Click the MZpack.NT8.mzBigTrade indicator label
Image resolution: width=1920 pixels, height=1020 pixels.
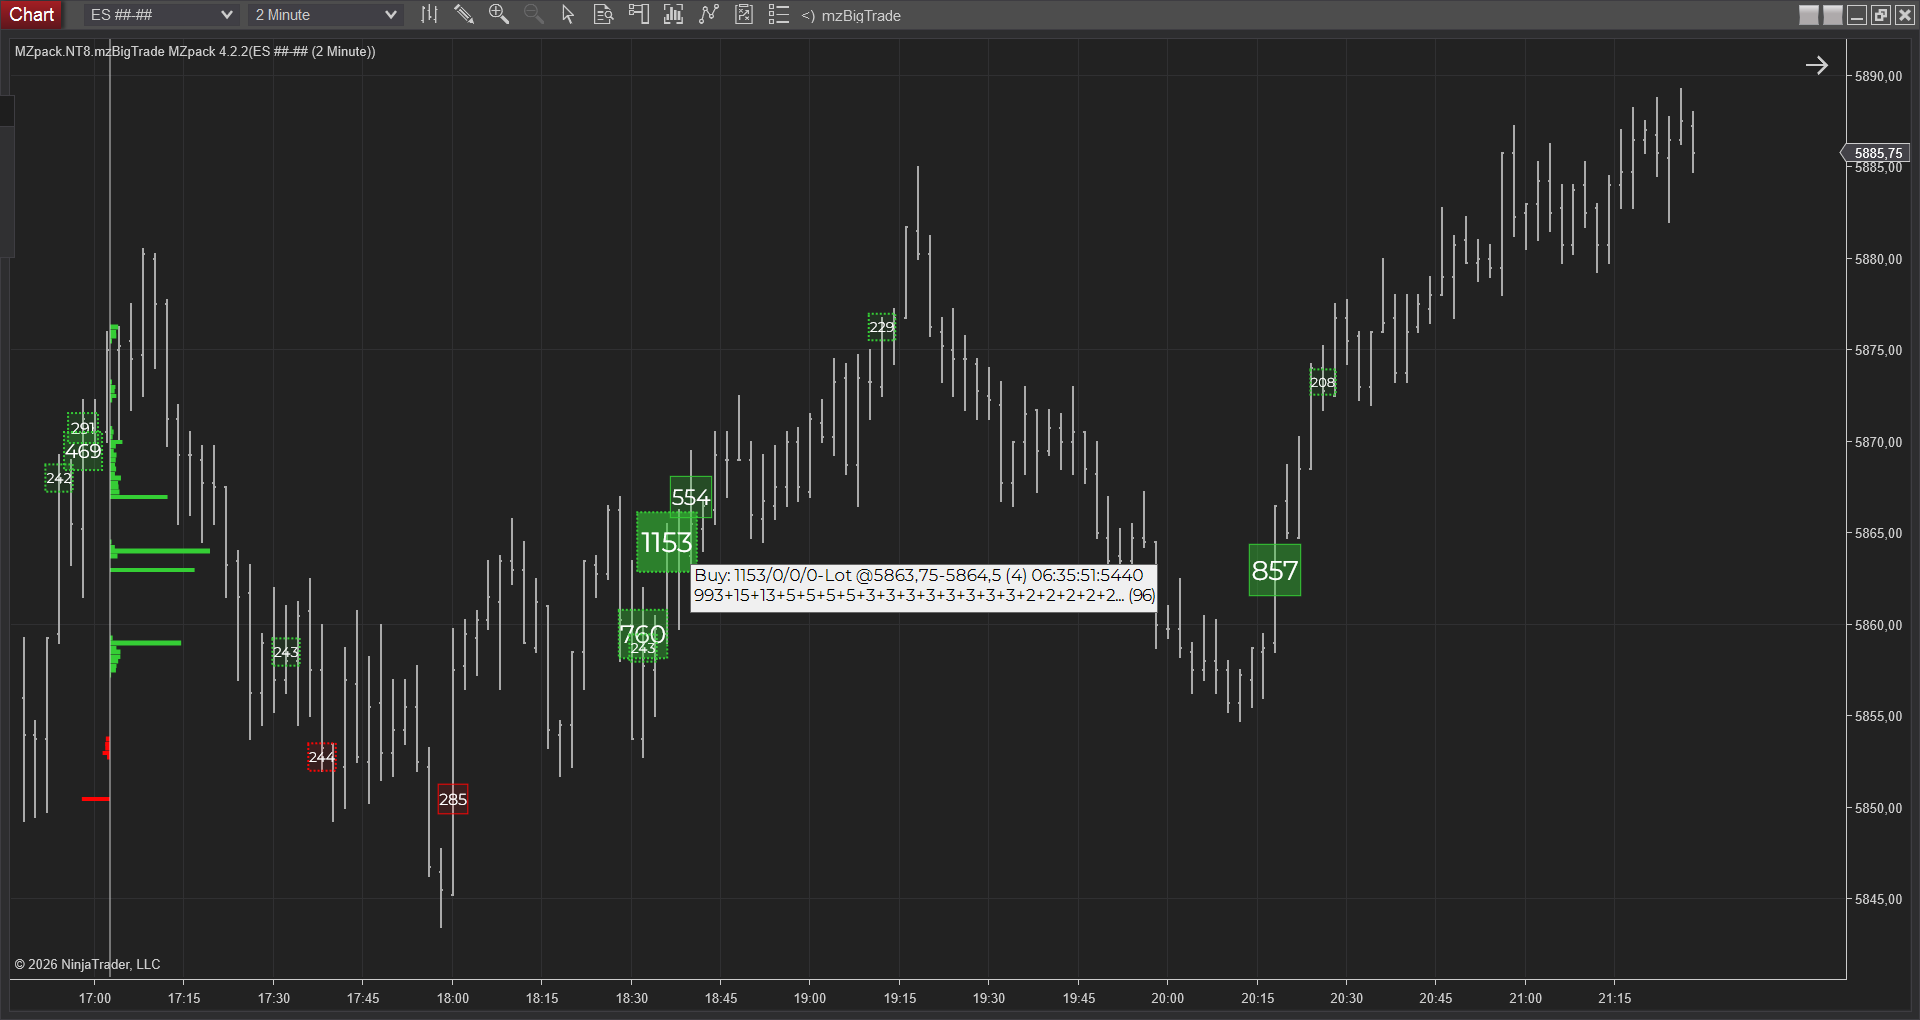[x=195, y=51]
